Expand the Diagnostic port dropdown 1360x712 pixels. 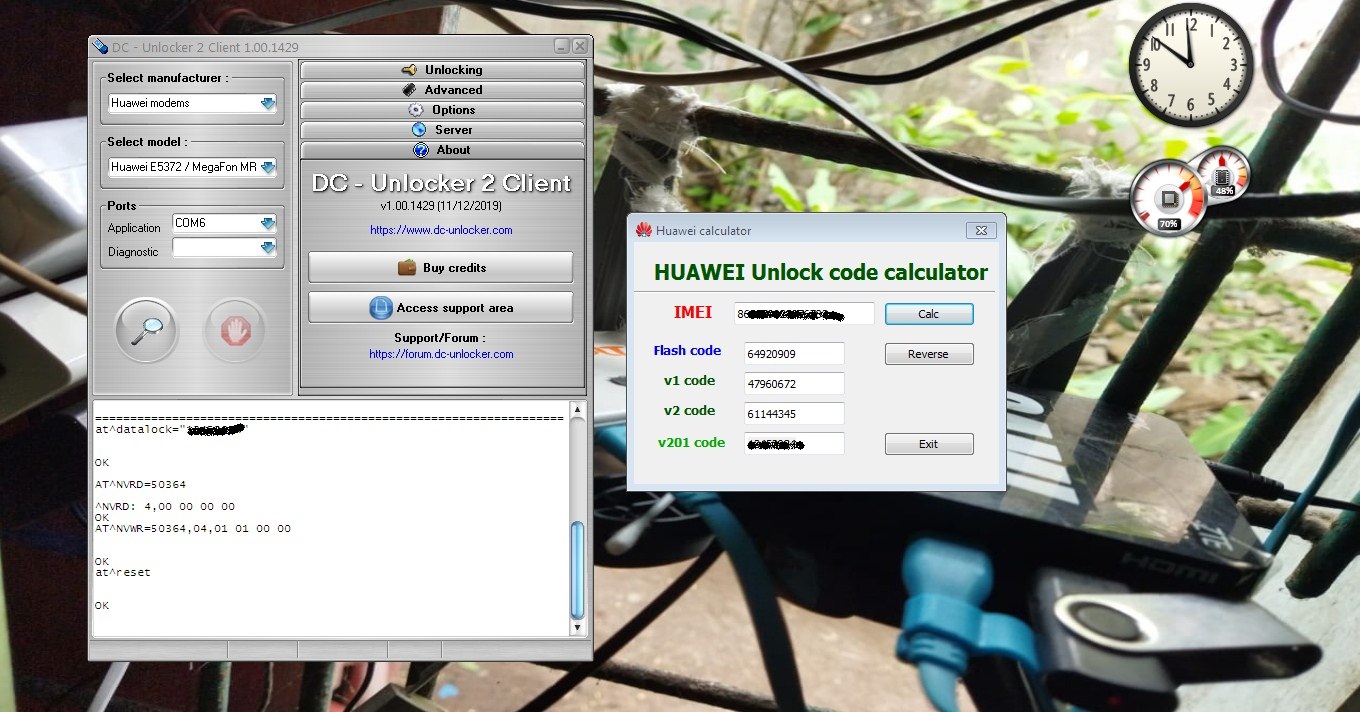(x=267, y=247)
